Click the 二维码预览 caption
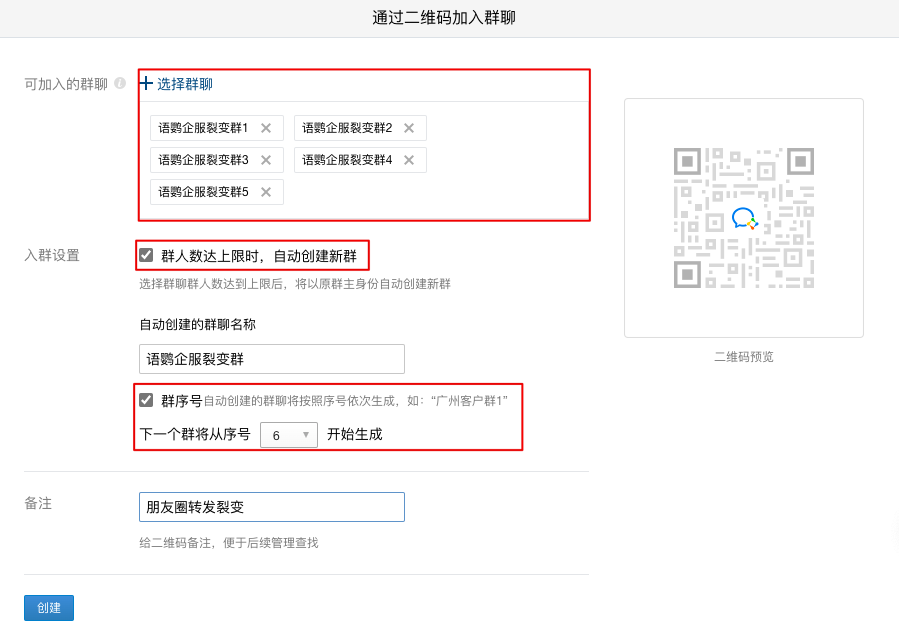The width and height of the screenshot is (899, 637). (x=743, y=357)
